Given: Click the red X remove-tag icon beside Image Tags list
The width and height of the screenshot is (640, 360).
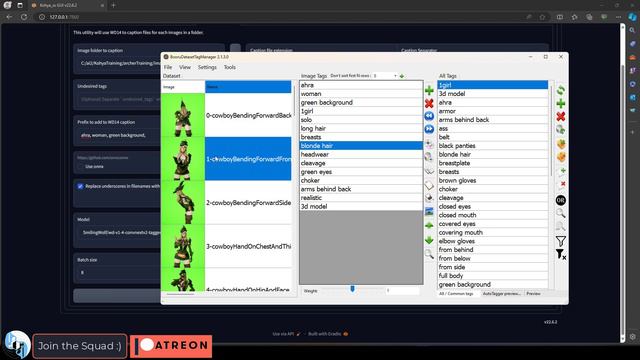Looking at the screenshot, I should coord(429,103).
